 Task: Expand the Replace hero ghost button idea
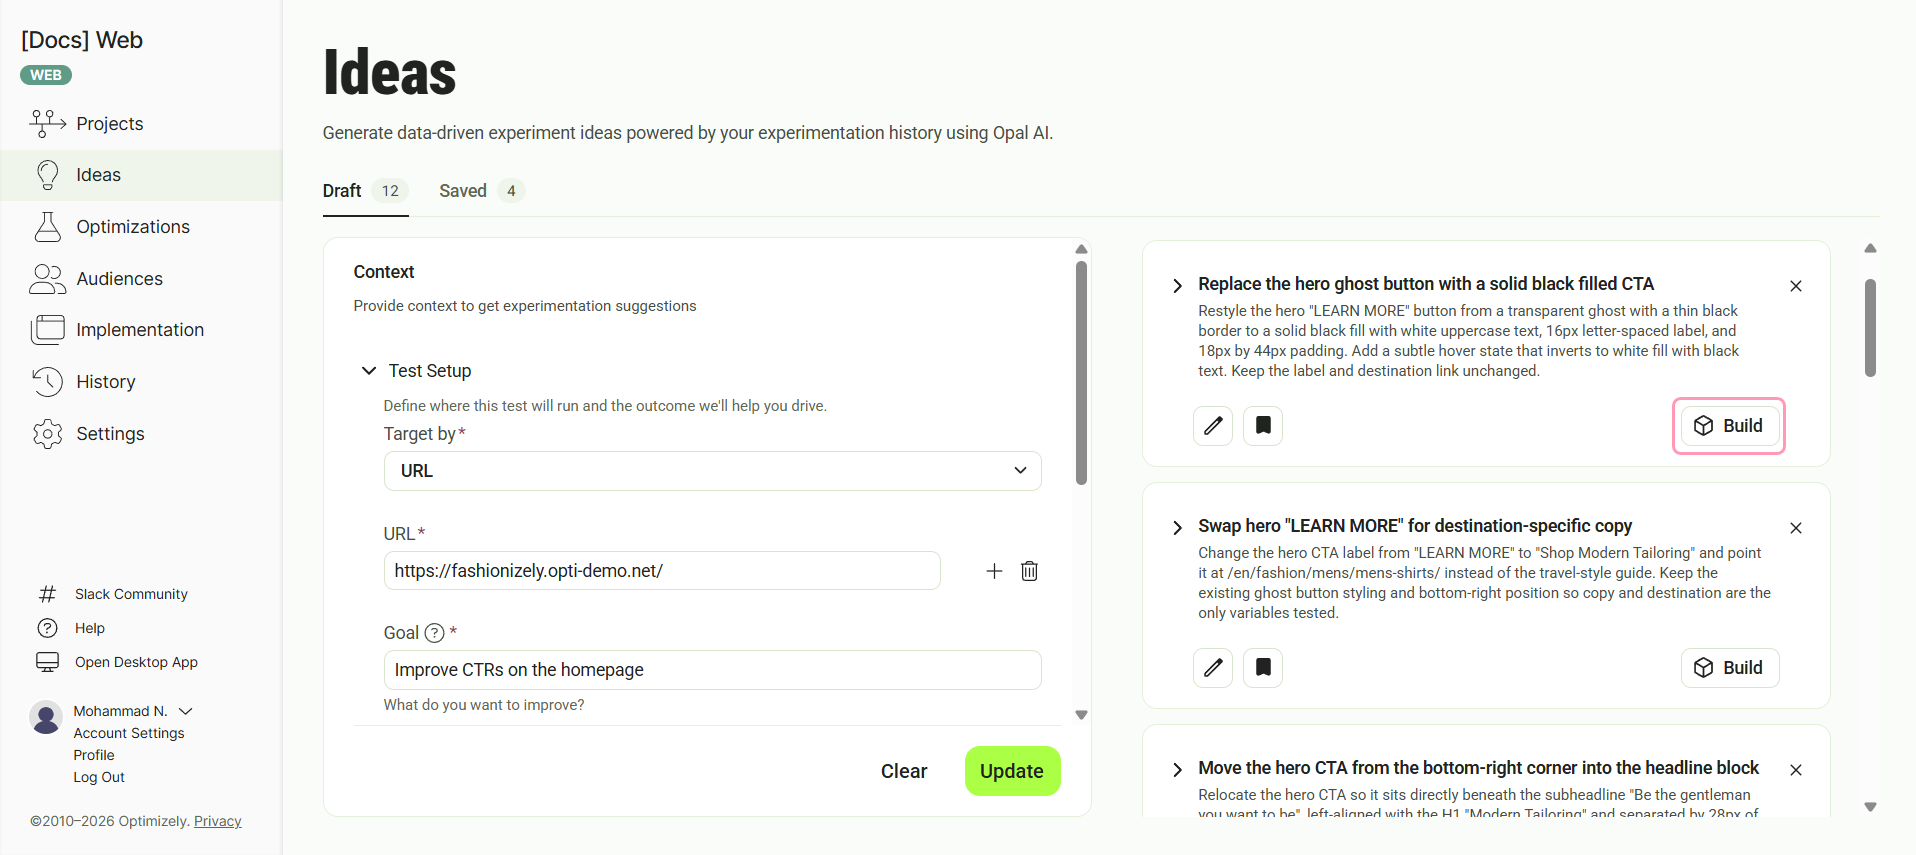point(1177,285)
